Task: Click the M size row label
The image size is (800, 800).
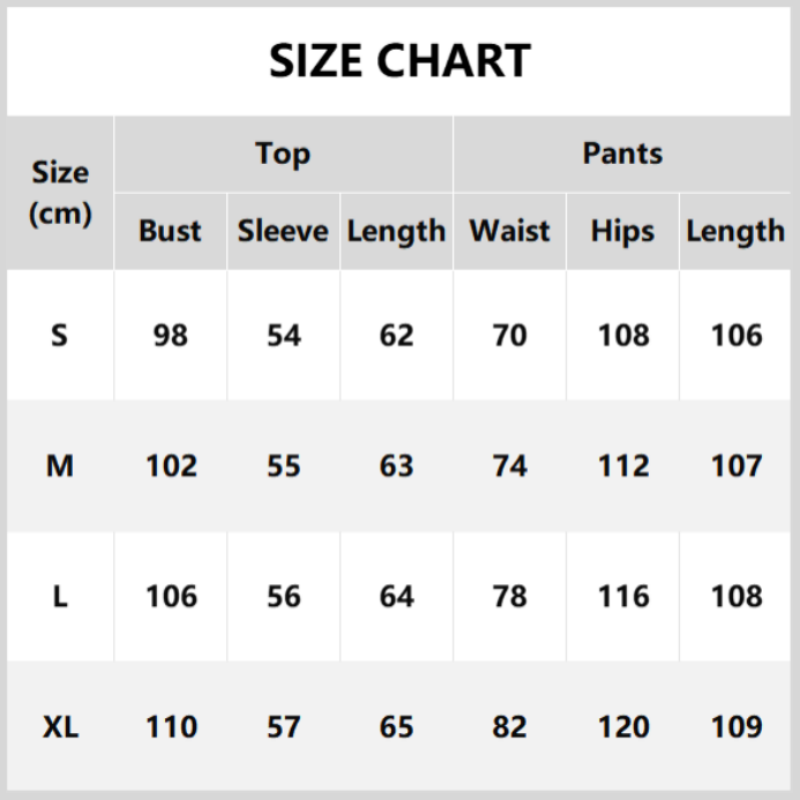Action: click(x=60, y=466)
